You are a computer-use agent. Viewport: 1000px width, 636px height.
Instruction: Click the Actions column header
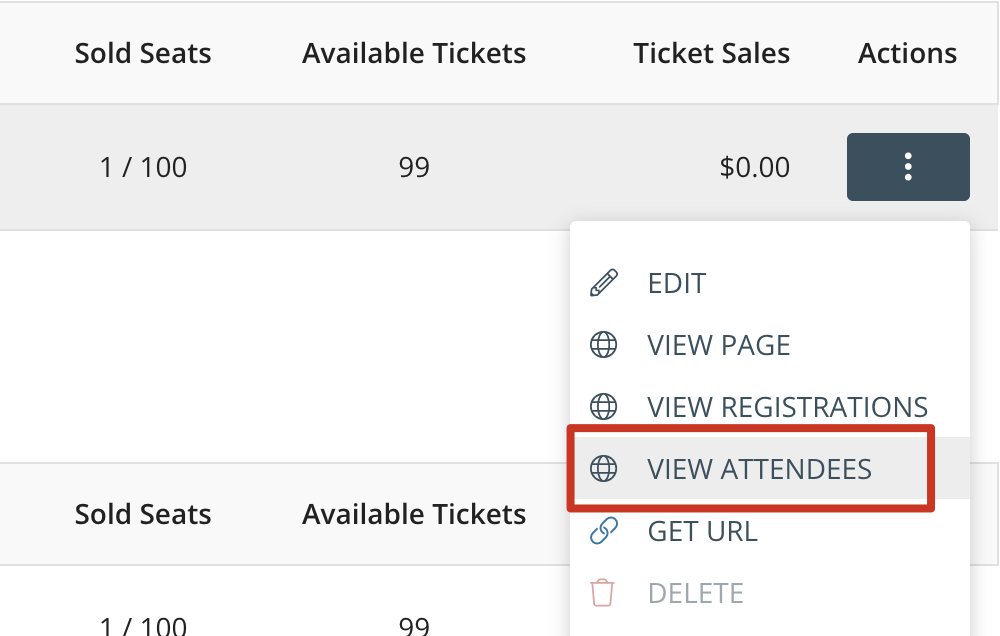908,53
